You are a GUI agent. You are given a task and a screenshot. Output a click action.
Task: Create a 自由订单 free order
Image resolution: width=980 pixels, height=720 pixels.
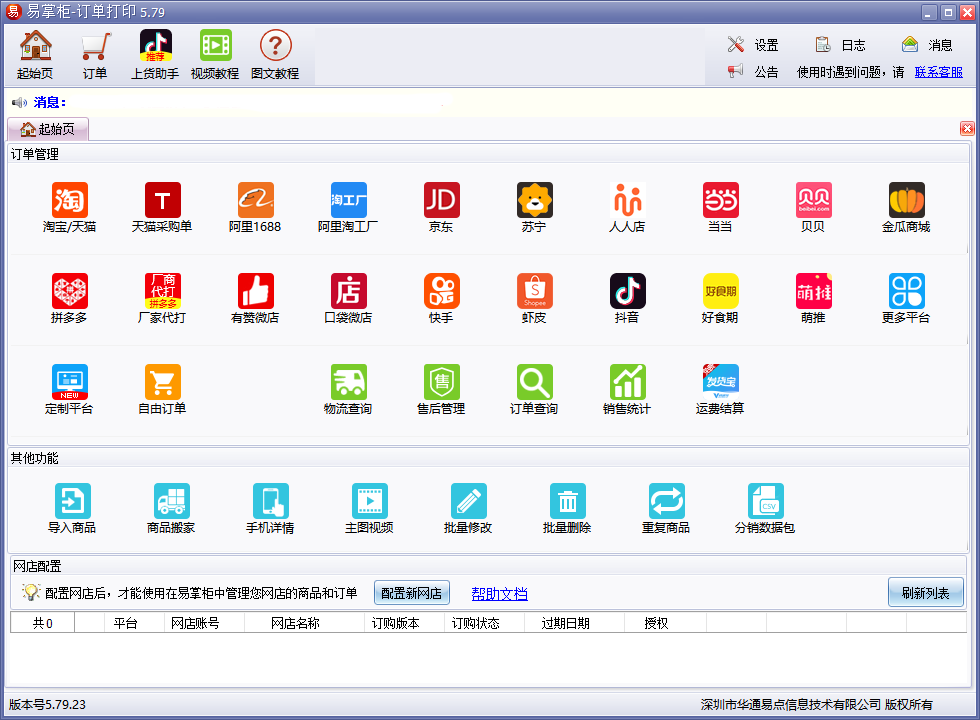point(162,389)
